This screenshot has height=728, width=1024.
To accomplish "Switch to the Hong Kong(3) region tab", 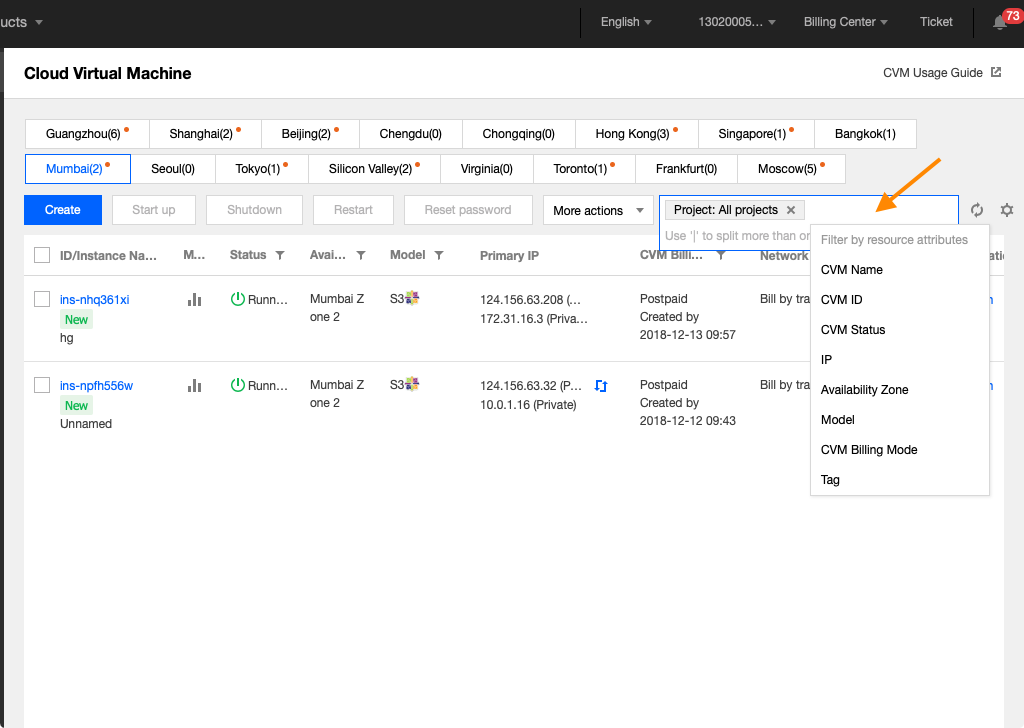I will (x=637, y=134).
